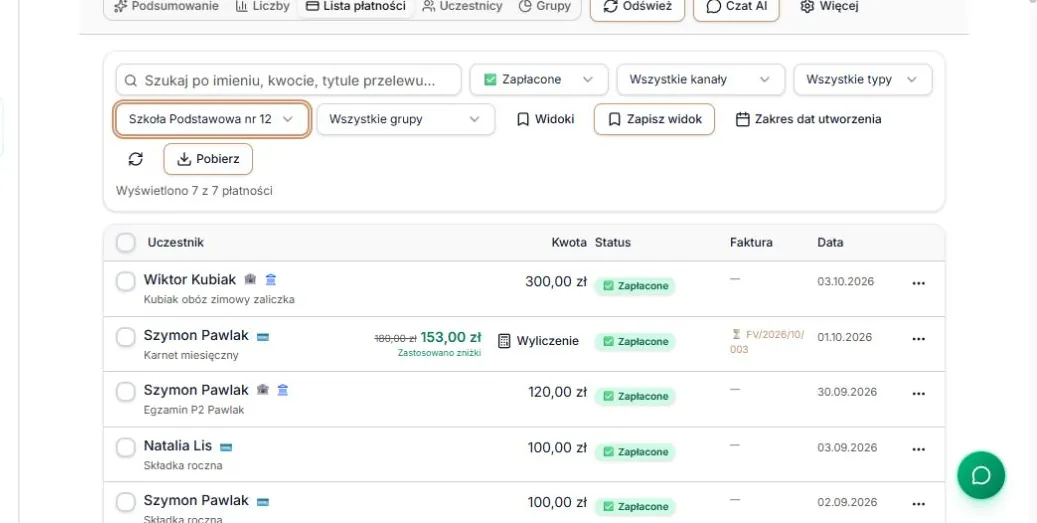Viewport: 1037px width, 523px height.
Task: Click the bank icon beside Wiktor Kubiak
Action: coord(270,280)
